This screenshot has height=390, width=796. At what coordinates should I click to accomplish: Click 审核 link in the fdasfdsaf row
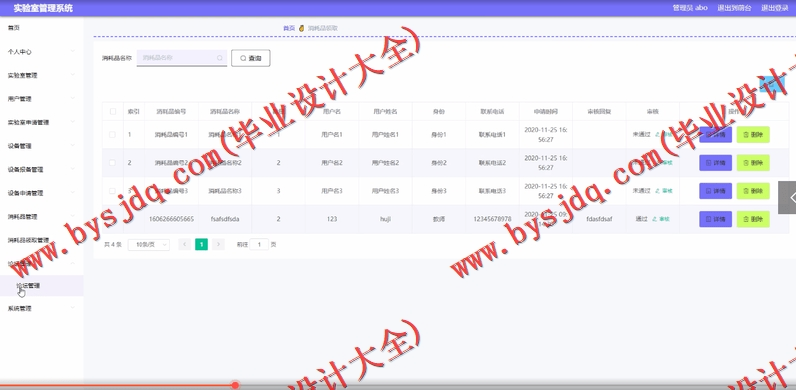click(x=661, y=219)
